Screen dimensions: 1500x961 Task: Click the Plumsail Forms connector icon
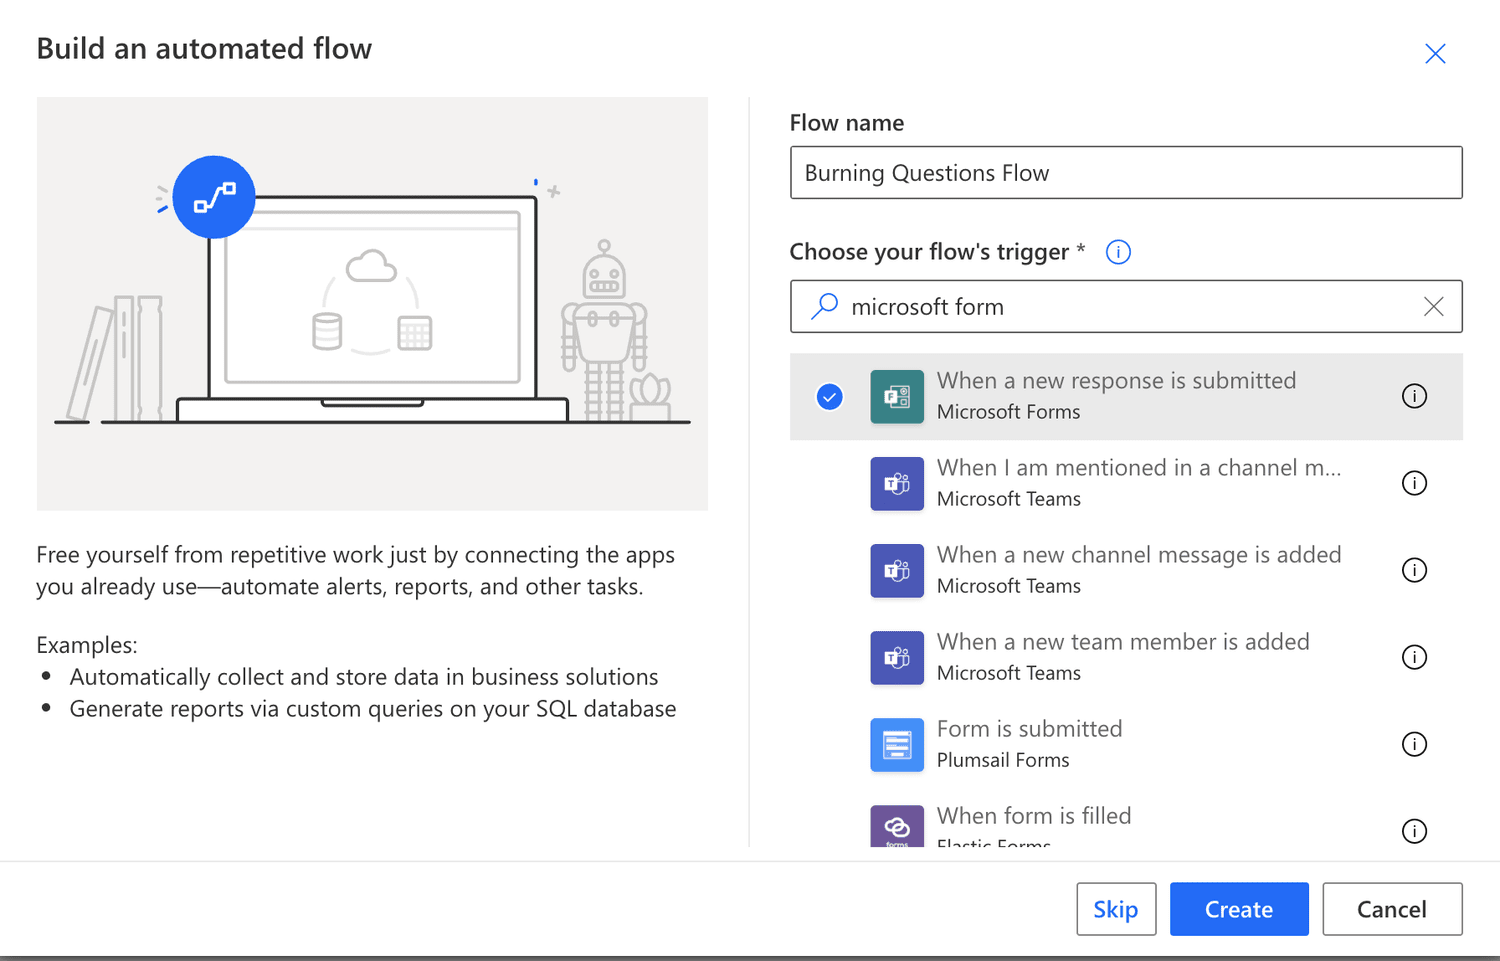pos(897,744)
